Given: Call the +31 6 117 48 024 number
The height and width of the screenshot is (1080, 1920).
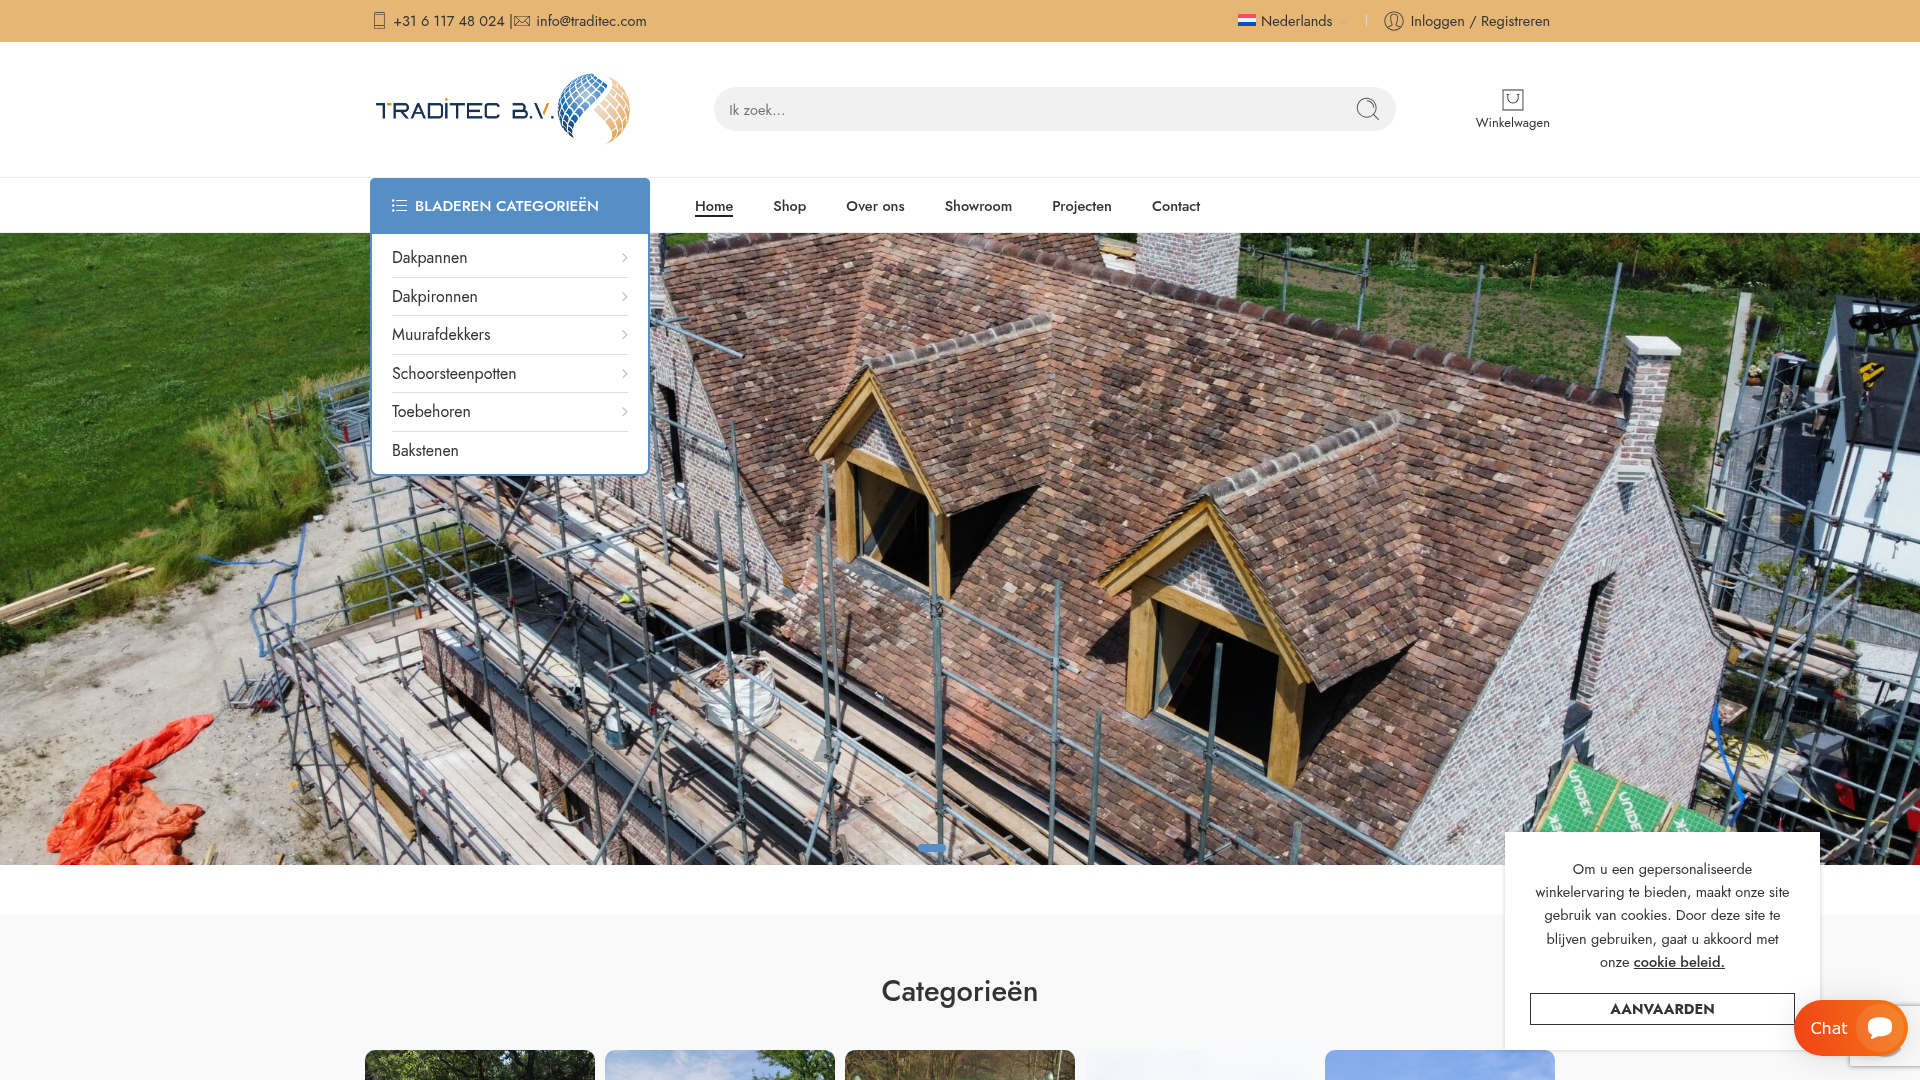Looking at the screenshot, I should pos(448,21).
